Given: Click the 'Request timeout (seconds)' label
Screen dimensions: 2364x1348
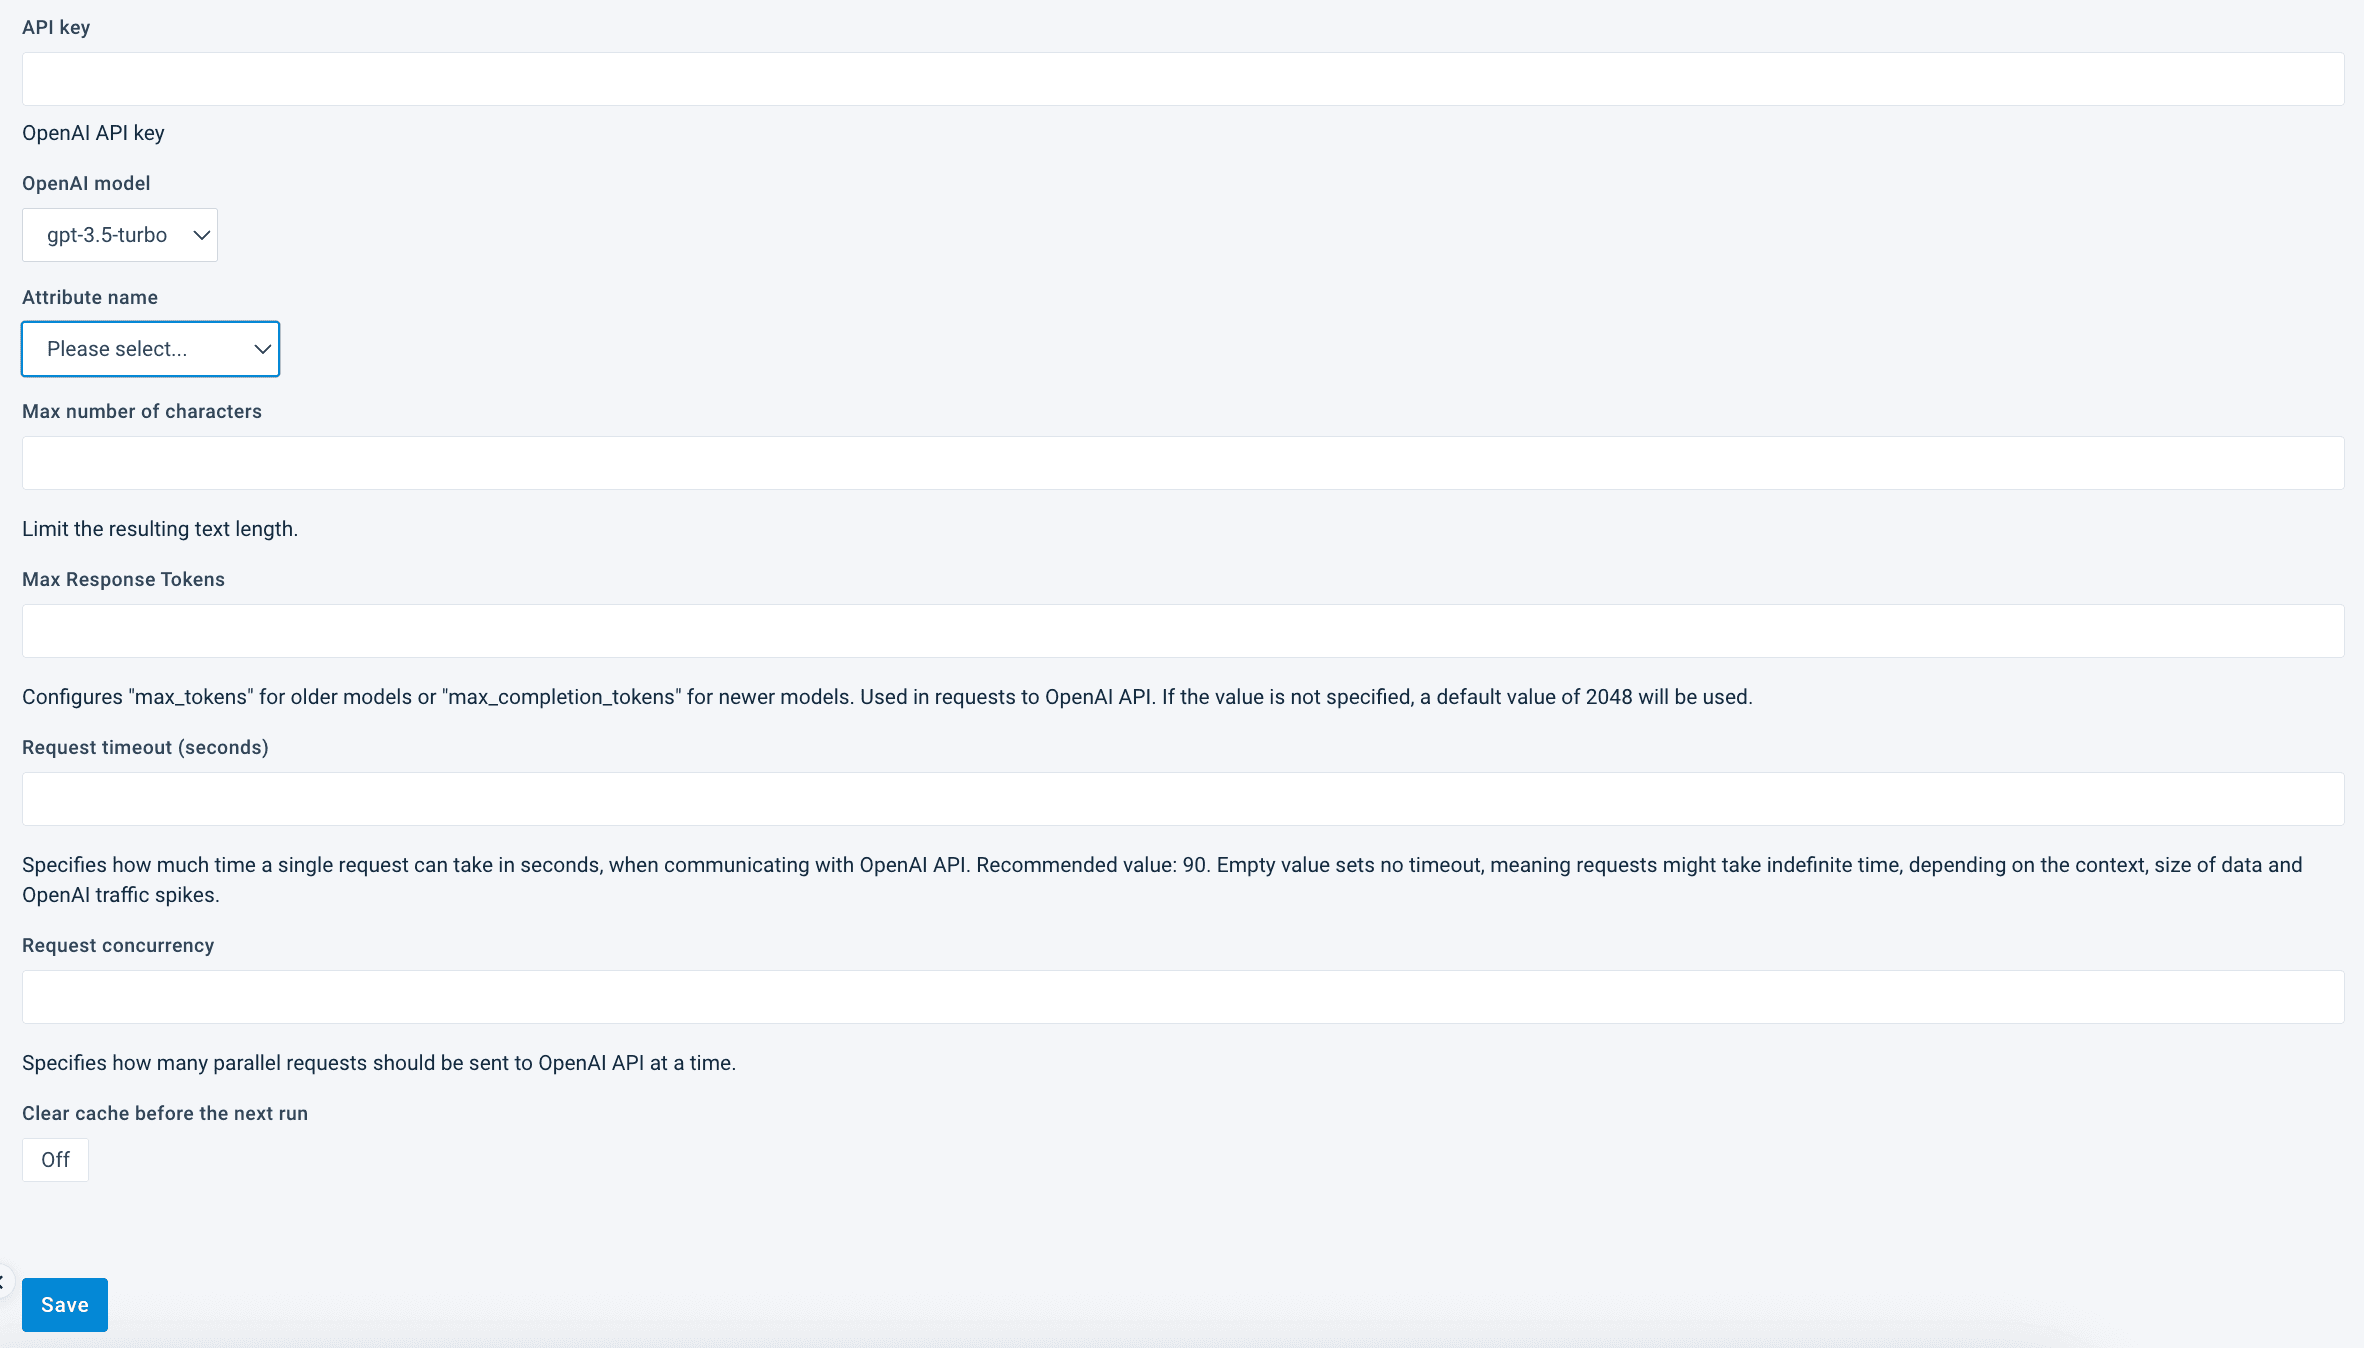Looking at the screenshot, I should pos(145,747).
